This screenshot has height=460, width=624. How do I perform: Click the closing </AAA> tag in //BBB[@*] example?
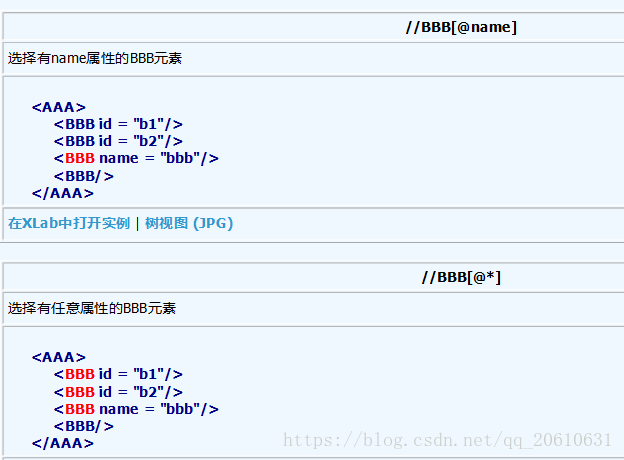point(63,443)
